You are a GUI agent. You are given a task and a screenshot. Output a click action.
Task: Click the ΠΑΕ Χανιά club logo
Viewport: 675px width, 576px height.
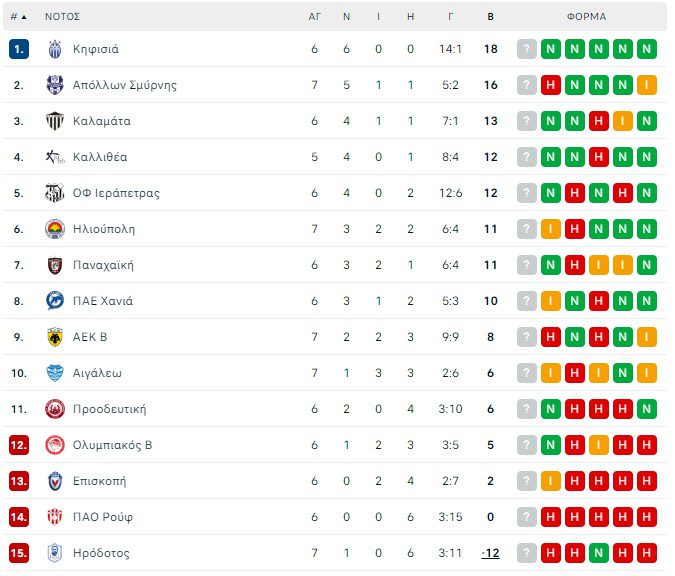click(55, 301)
